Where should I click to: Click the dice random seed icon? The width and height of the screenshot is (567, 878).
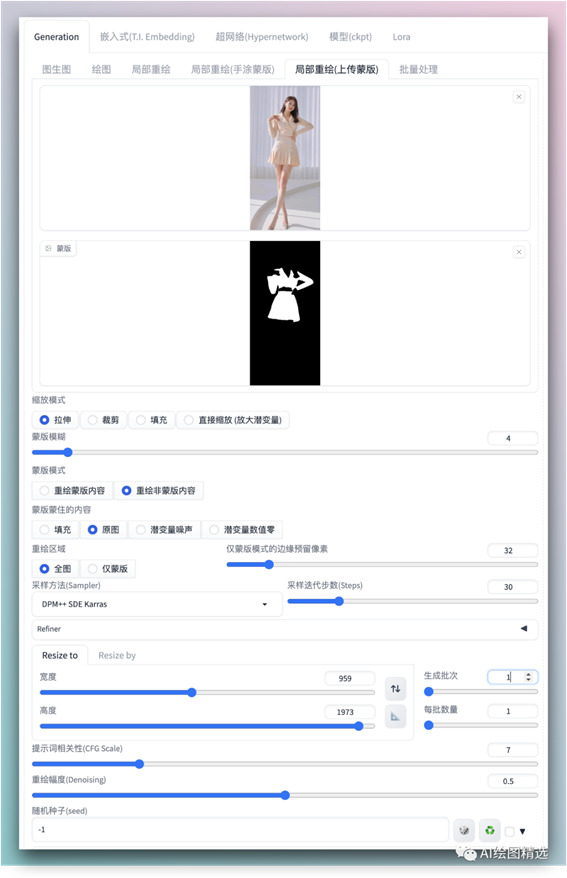(x=464, y=830)
